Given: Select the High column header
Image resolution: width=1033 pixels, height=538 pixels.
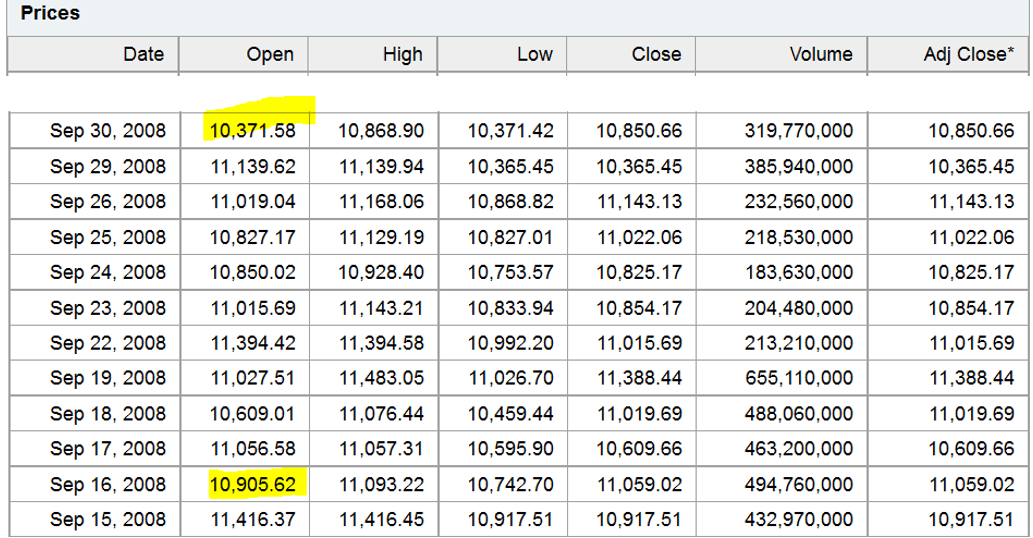Looking at the screenshot, I should pyautogui.click(x=402, y=55).
